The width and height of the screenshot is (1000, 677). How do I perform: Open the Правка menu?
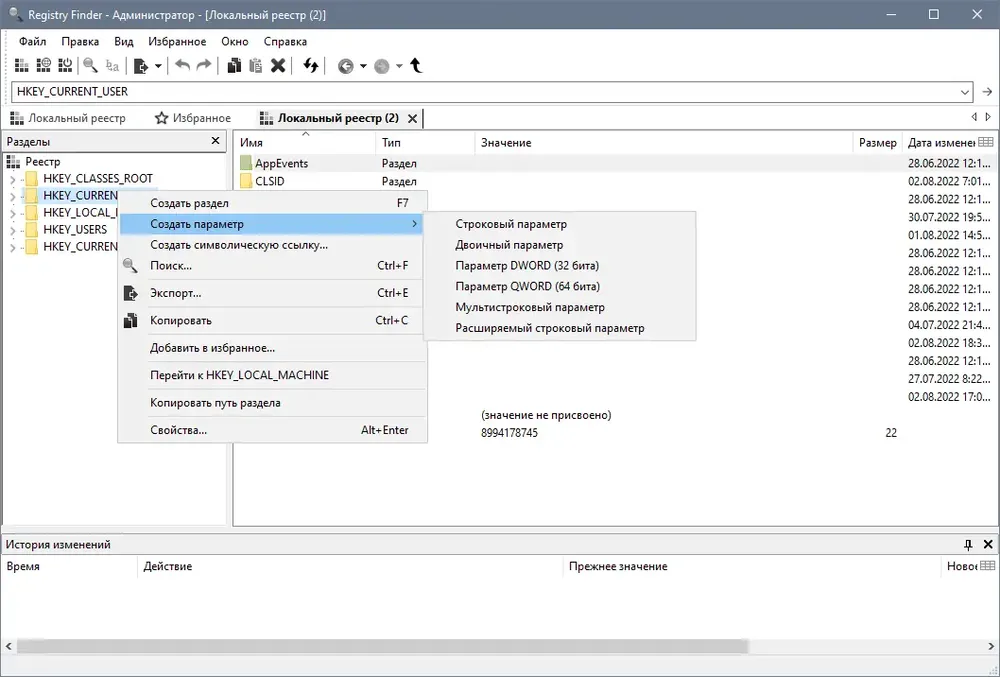click(80, 41)
